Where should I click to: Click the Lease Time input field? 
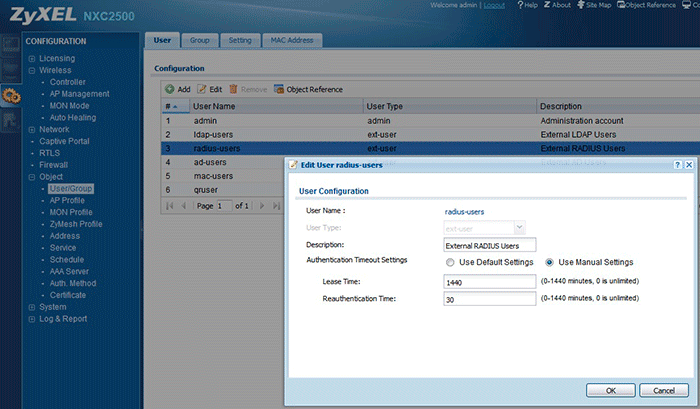click(489, 281)
